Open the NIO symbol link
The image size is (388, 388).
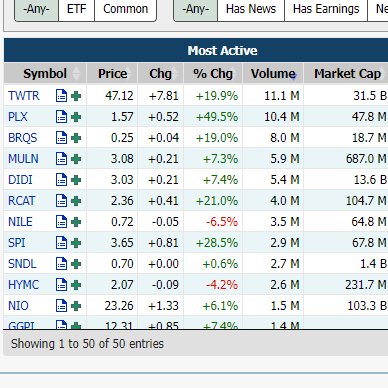18,306
